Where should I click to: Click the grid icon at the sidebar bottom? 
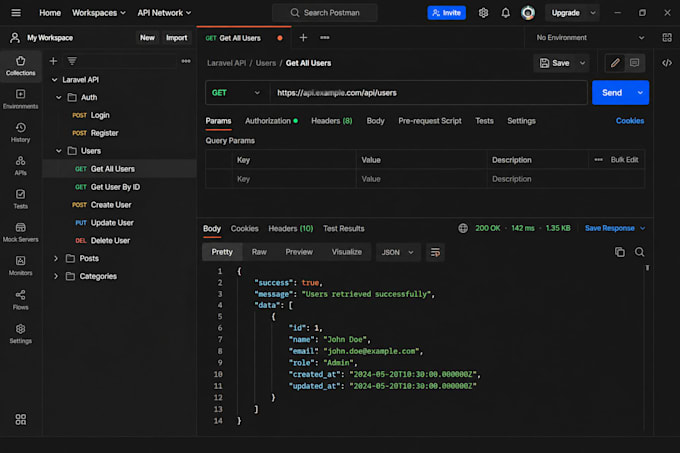click(x=20, y=419)
